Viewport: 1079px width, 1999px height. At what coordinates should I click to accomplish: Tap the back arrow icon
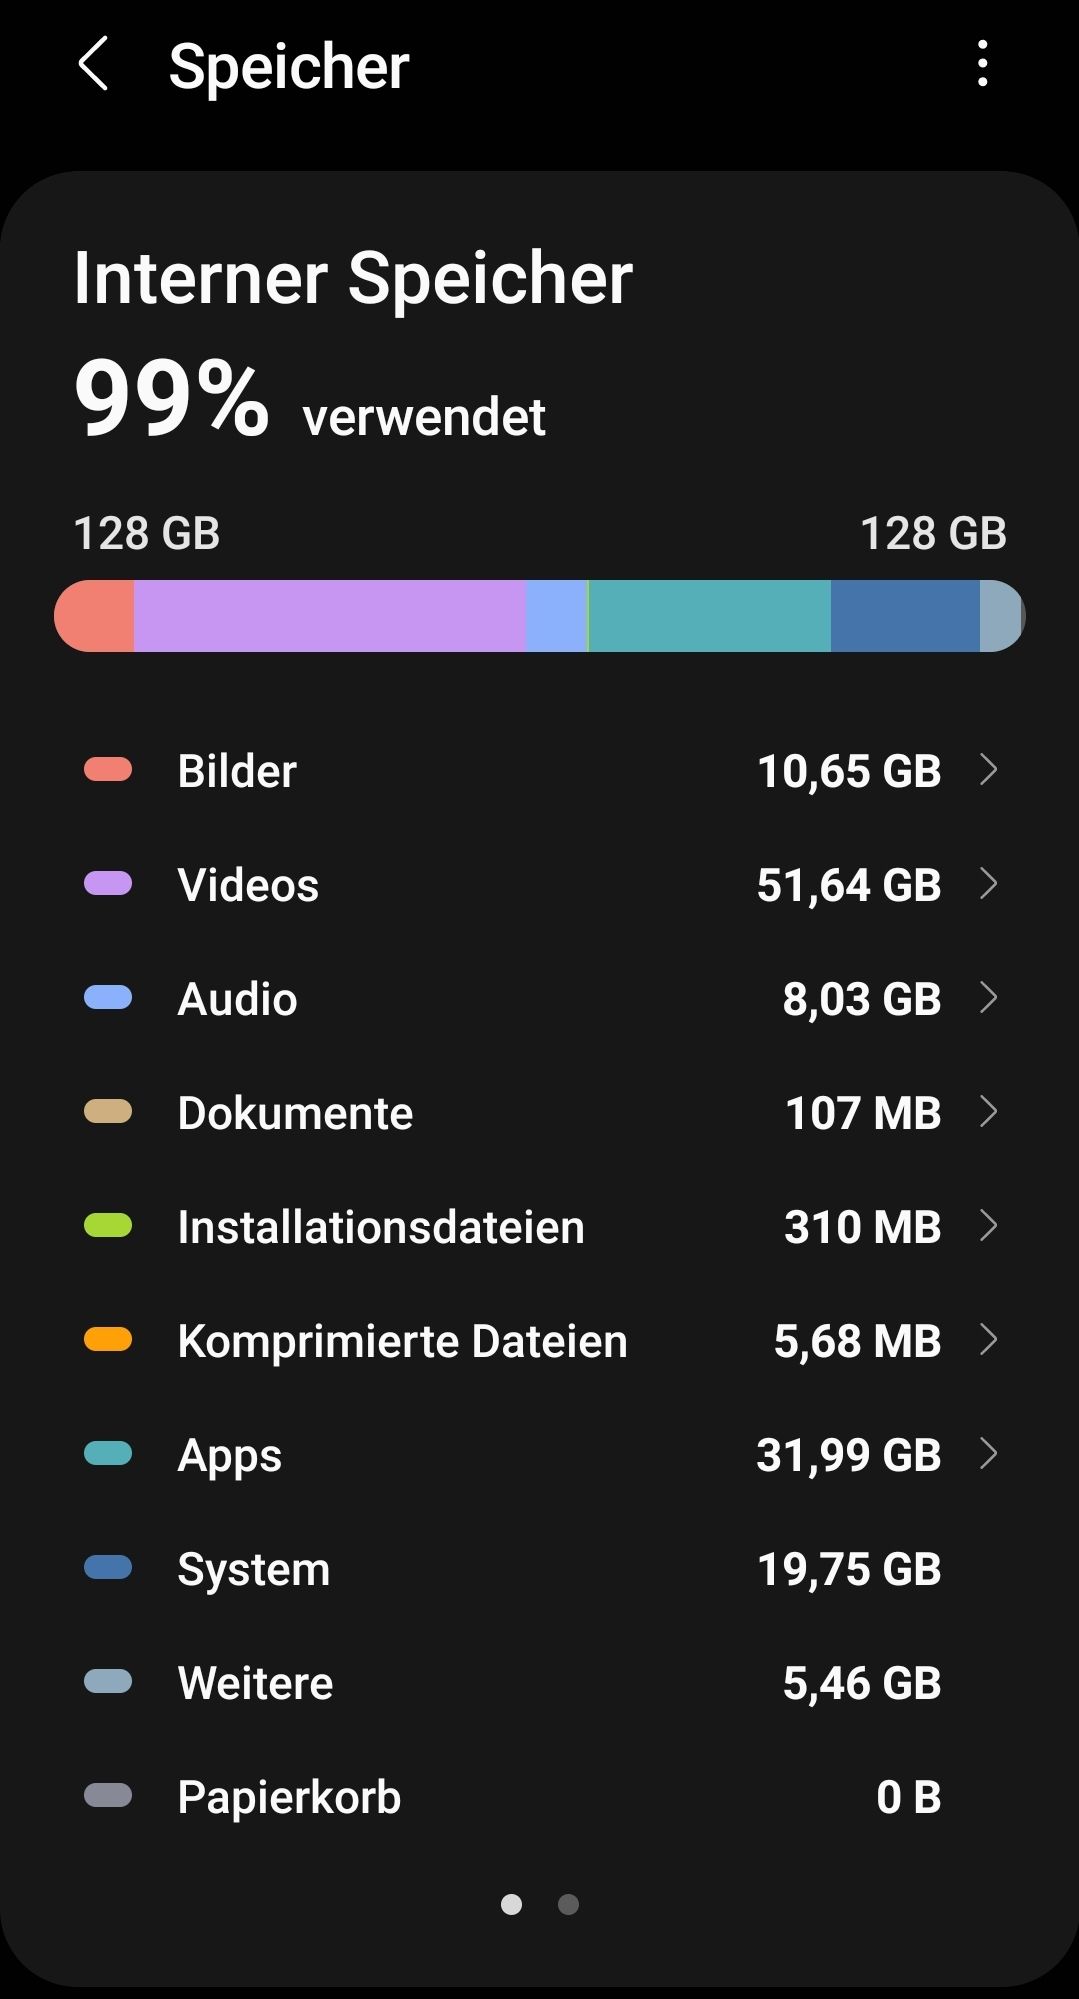[93, 65]
